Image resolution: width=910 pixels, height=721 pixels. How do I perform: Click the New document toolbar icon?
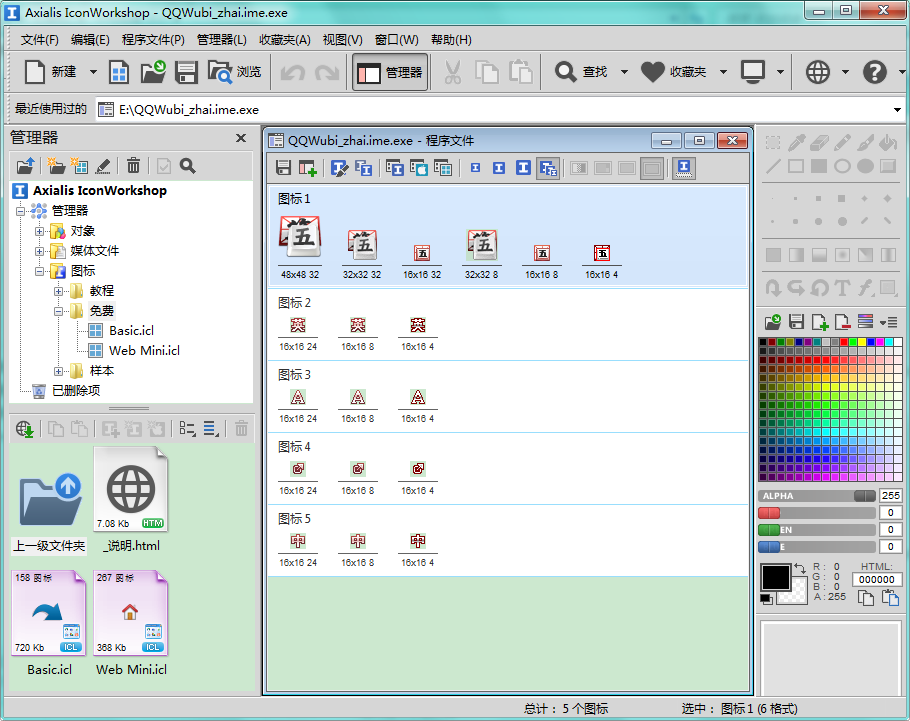[35, 72]
